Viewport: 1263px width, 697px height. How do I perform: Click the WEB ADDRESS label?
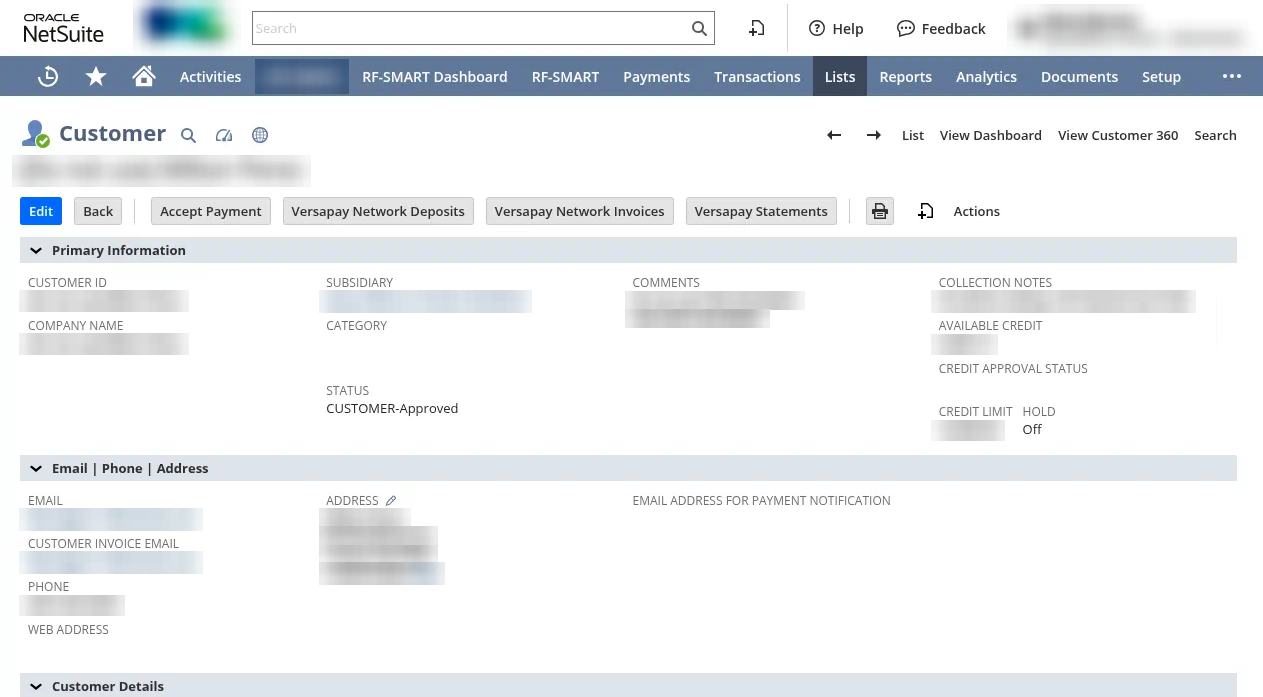coord(68,629)
